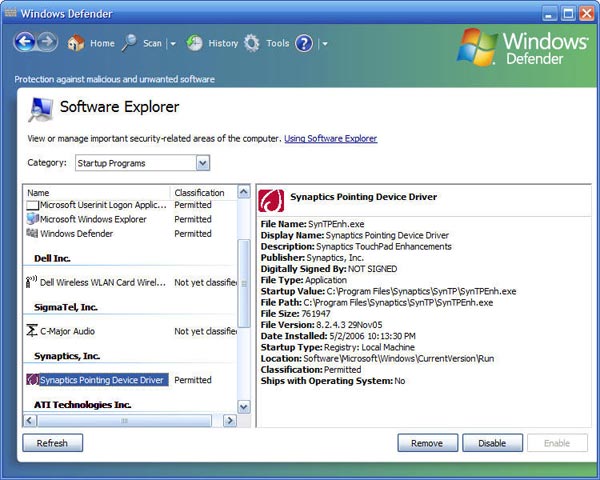Click the Windows Defender title bar icon
600x480 pixels.
point(10,13)
